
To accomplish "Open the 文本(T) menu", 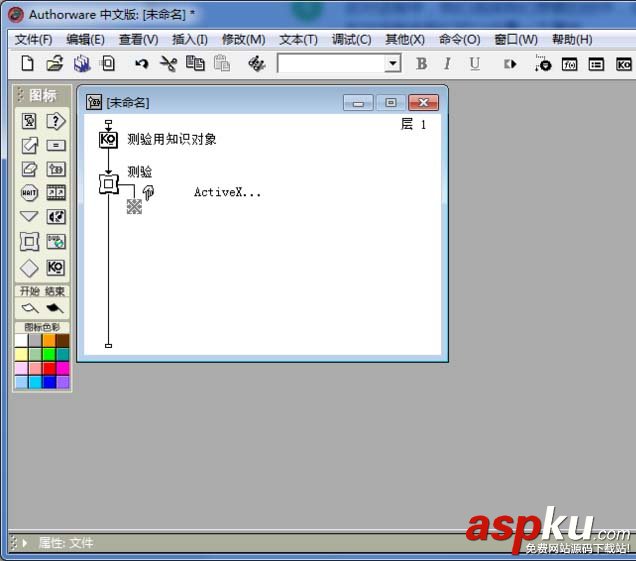I will tap(299, 40).
